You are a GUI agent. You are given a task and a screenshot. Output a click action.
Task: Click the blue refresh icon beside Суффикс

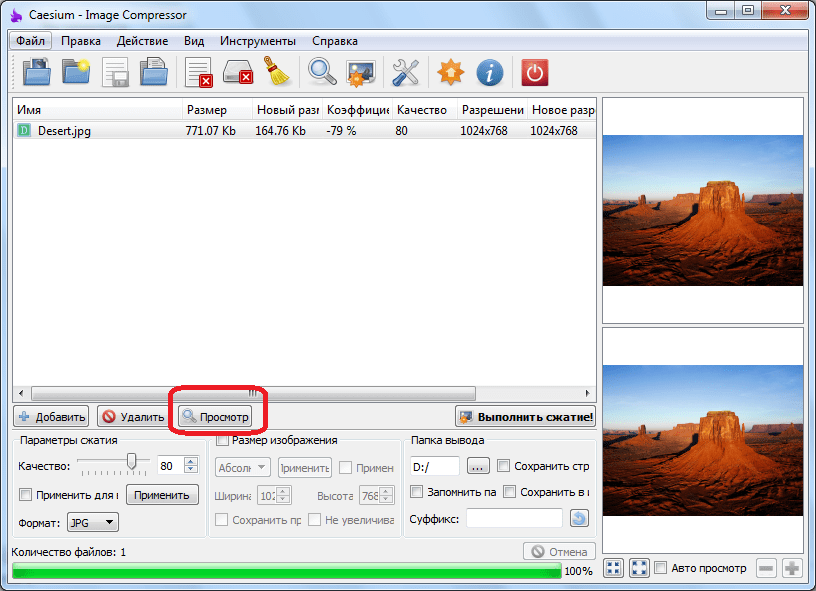[x=579, y=518]
